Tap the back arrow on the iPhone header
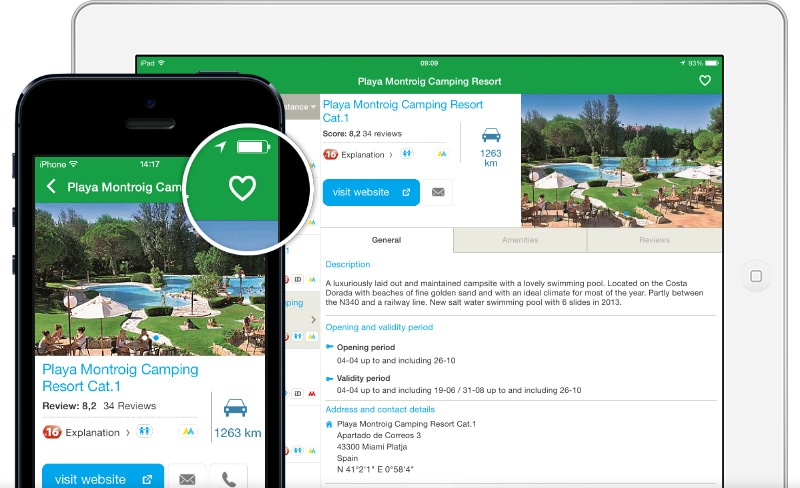 click(51, 186)
